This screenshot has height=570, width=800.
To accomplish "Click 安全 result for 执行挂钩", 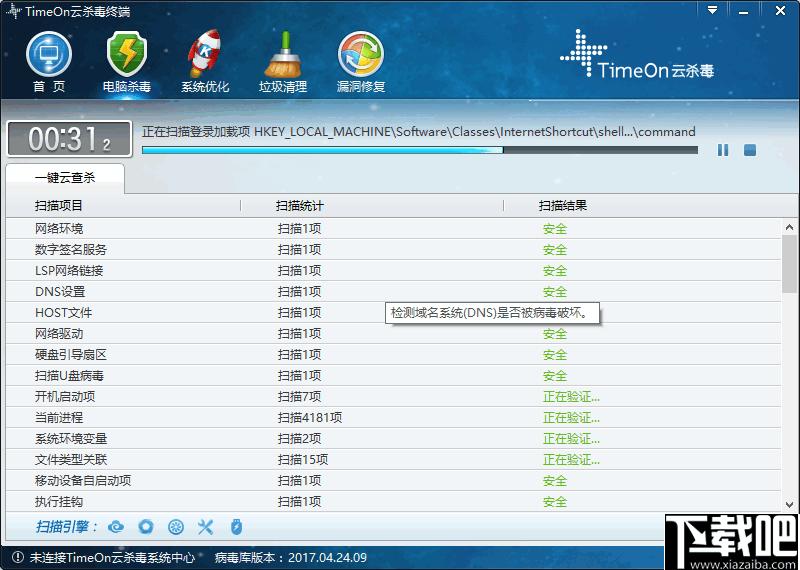I will click(x=555, y=502).
